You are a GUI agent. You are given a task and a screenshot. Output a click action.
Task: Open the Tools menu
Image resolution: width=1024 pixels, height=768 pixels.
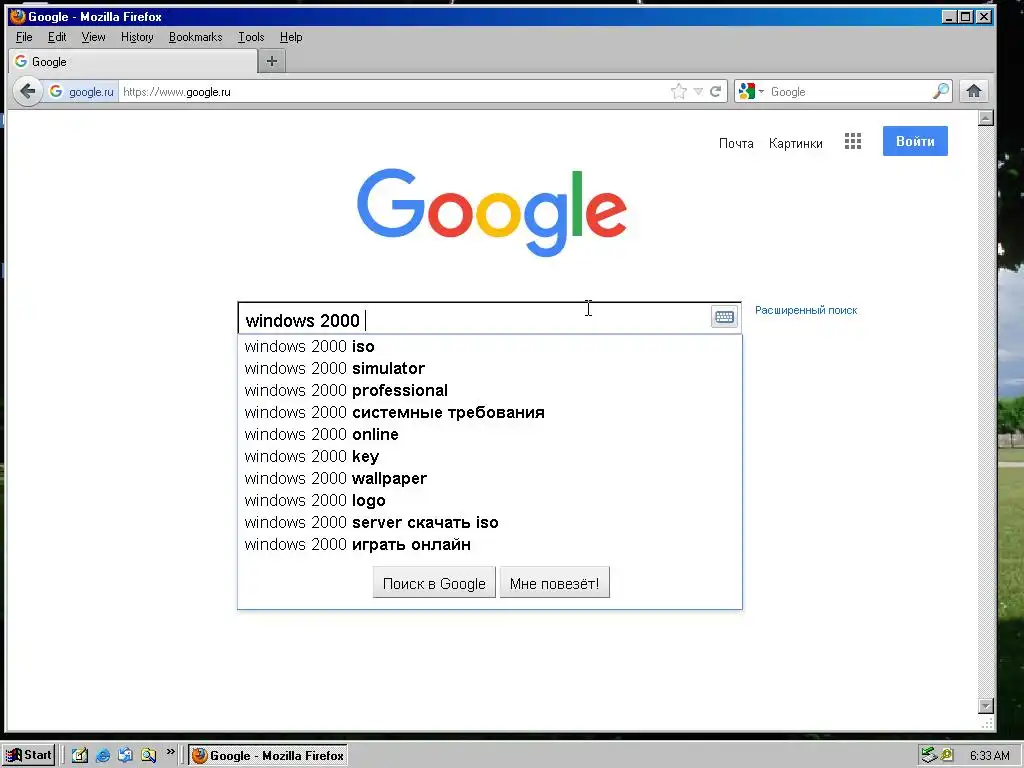[x=251, y=37]
